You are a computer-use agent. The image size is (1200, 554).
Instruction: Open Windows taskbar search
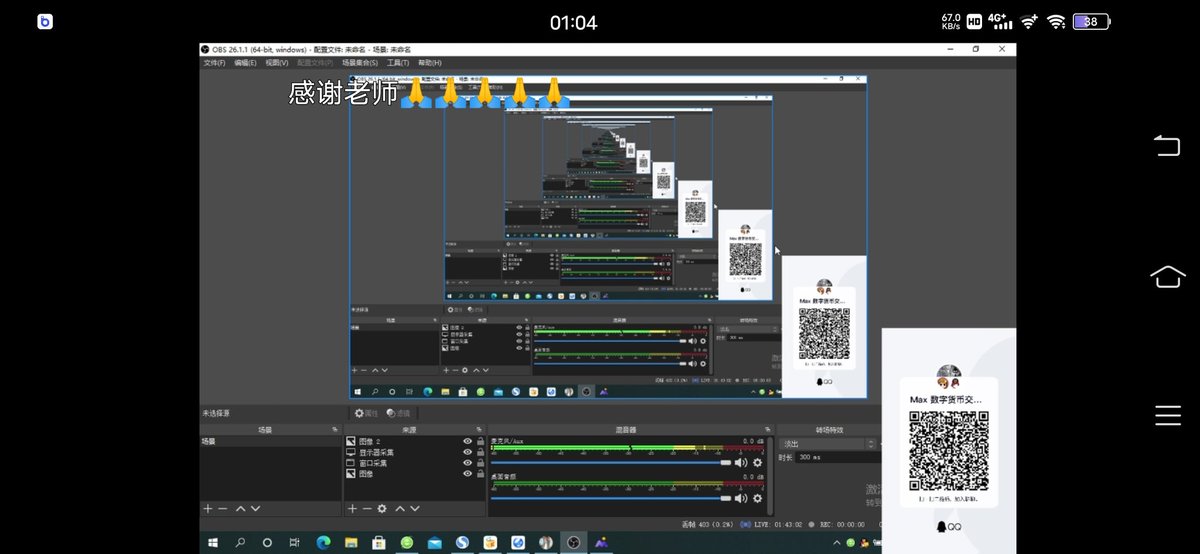(240, 542)
